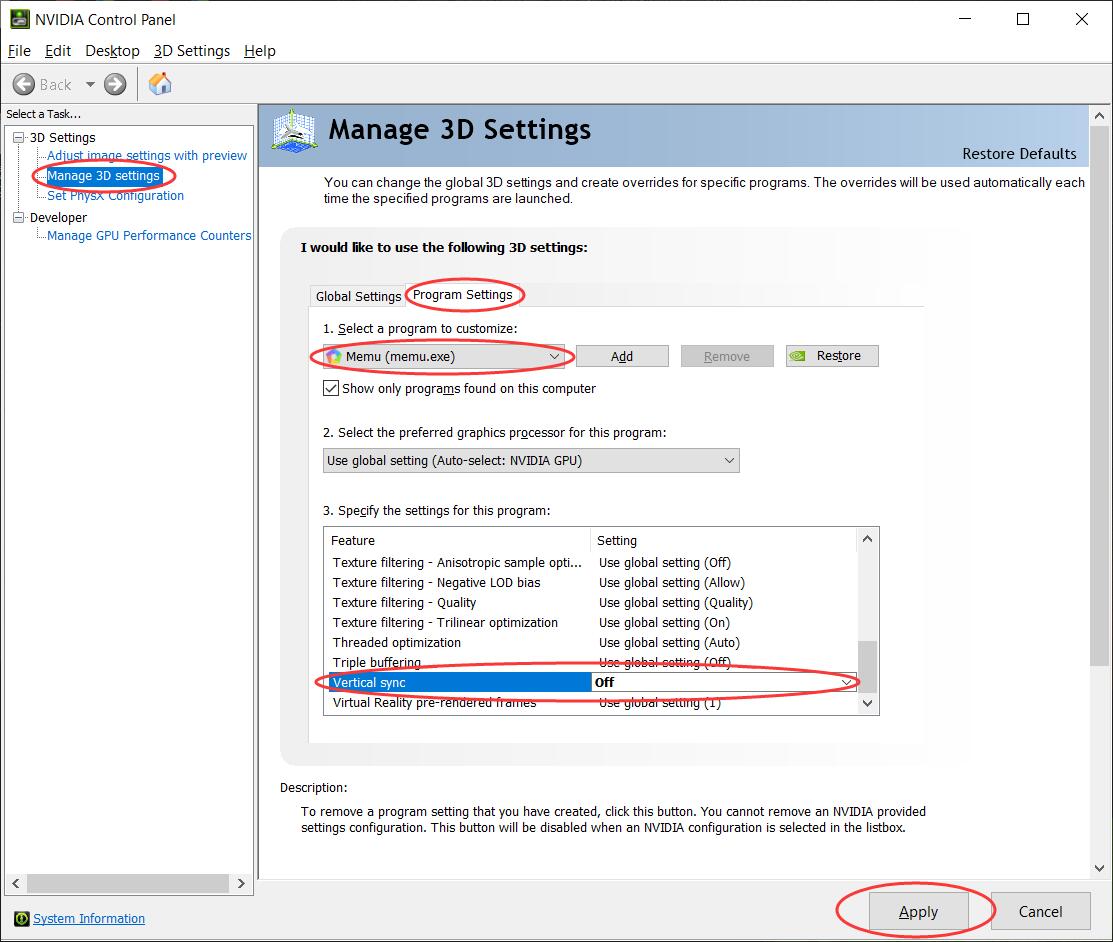Open the preferred graphics processor dropdown
Image resolution: width=1113 pixels, height=942 pixels.
729,460
